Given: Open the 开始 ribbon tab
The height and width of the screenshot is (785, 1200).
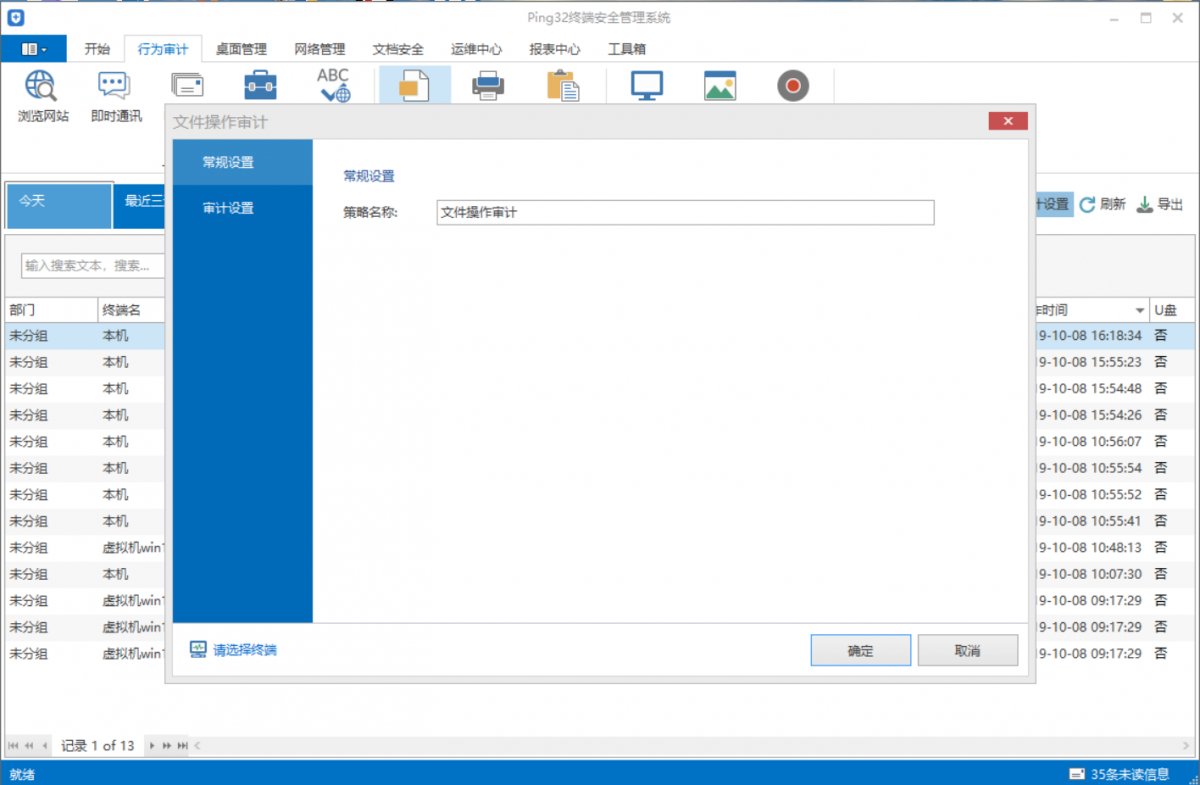Looking at the screenshot, I should point(97,49).
